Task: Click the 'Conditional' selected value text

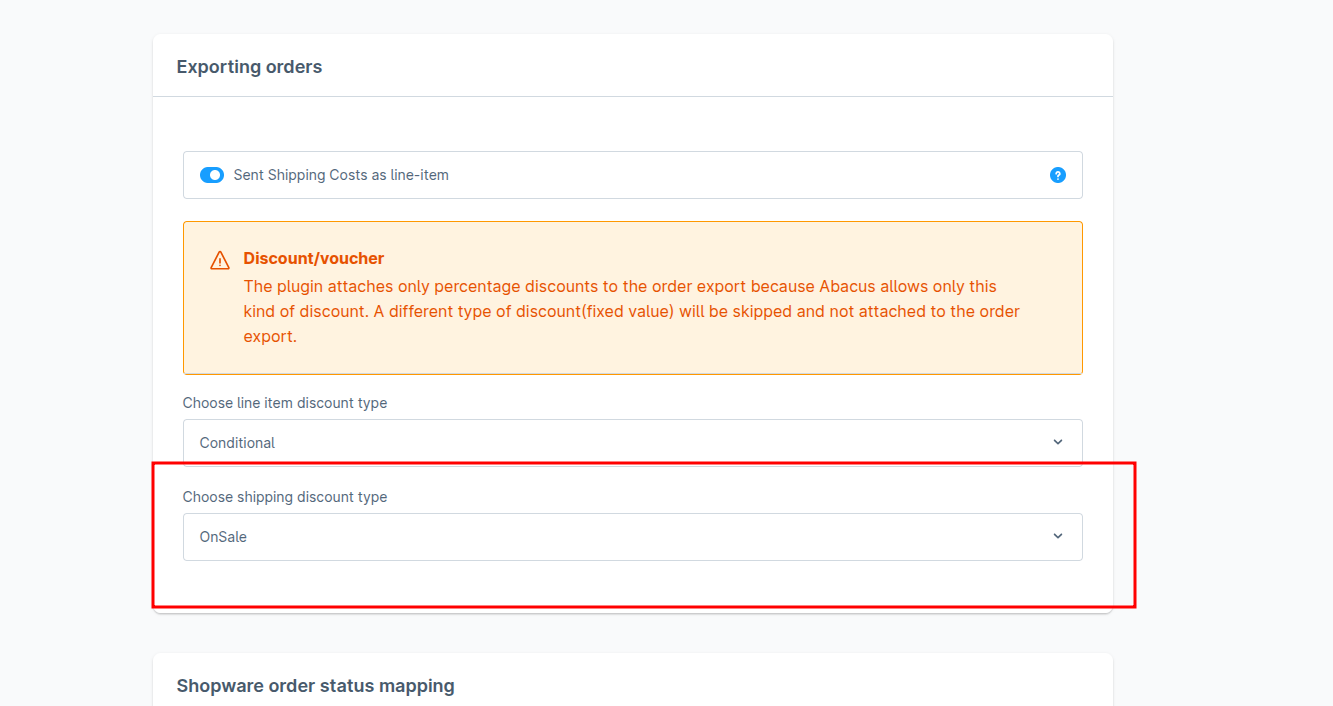Action: click(237, 443)
